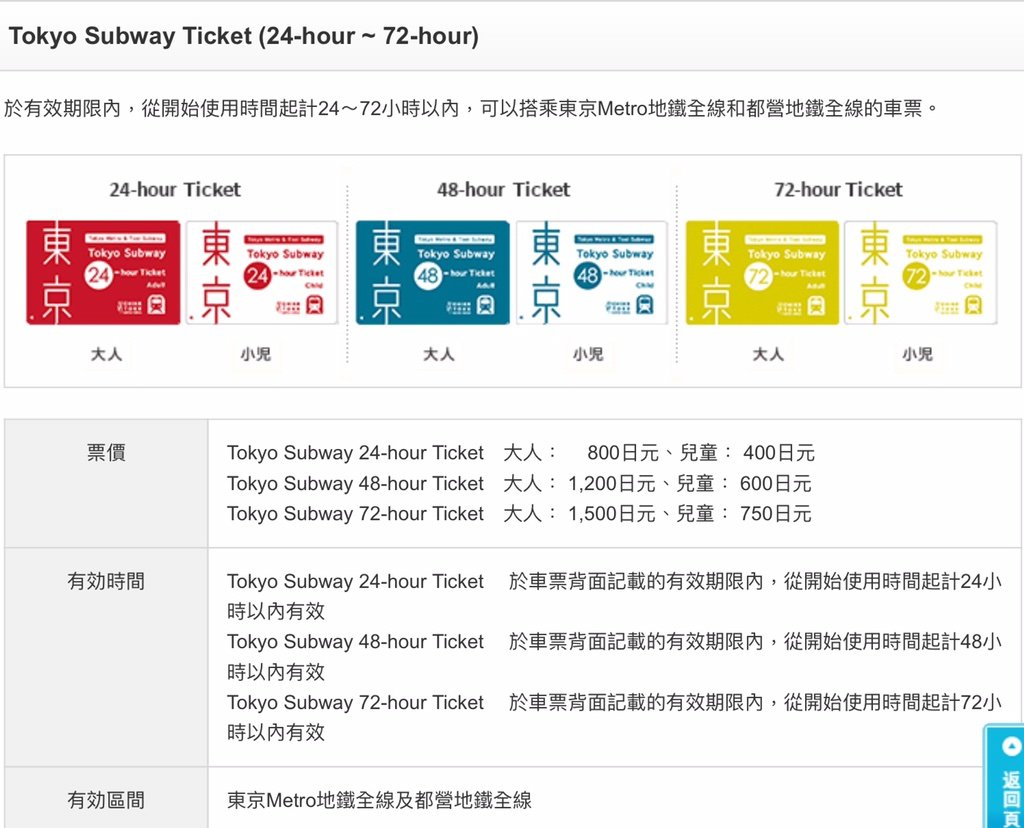Tap the 返回頁 back-to-top button
Viewport: 1024px width, 828px height.
coord(1004,776)
